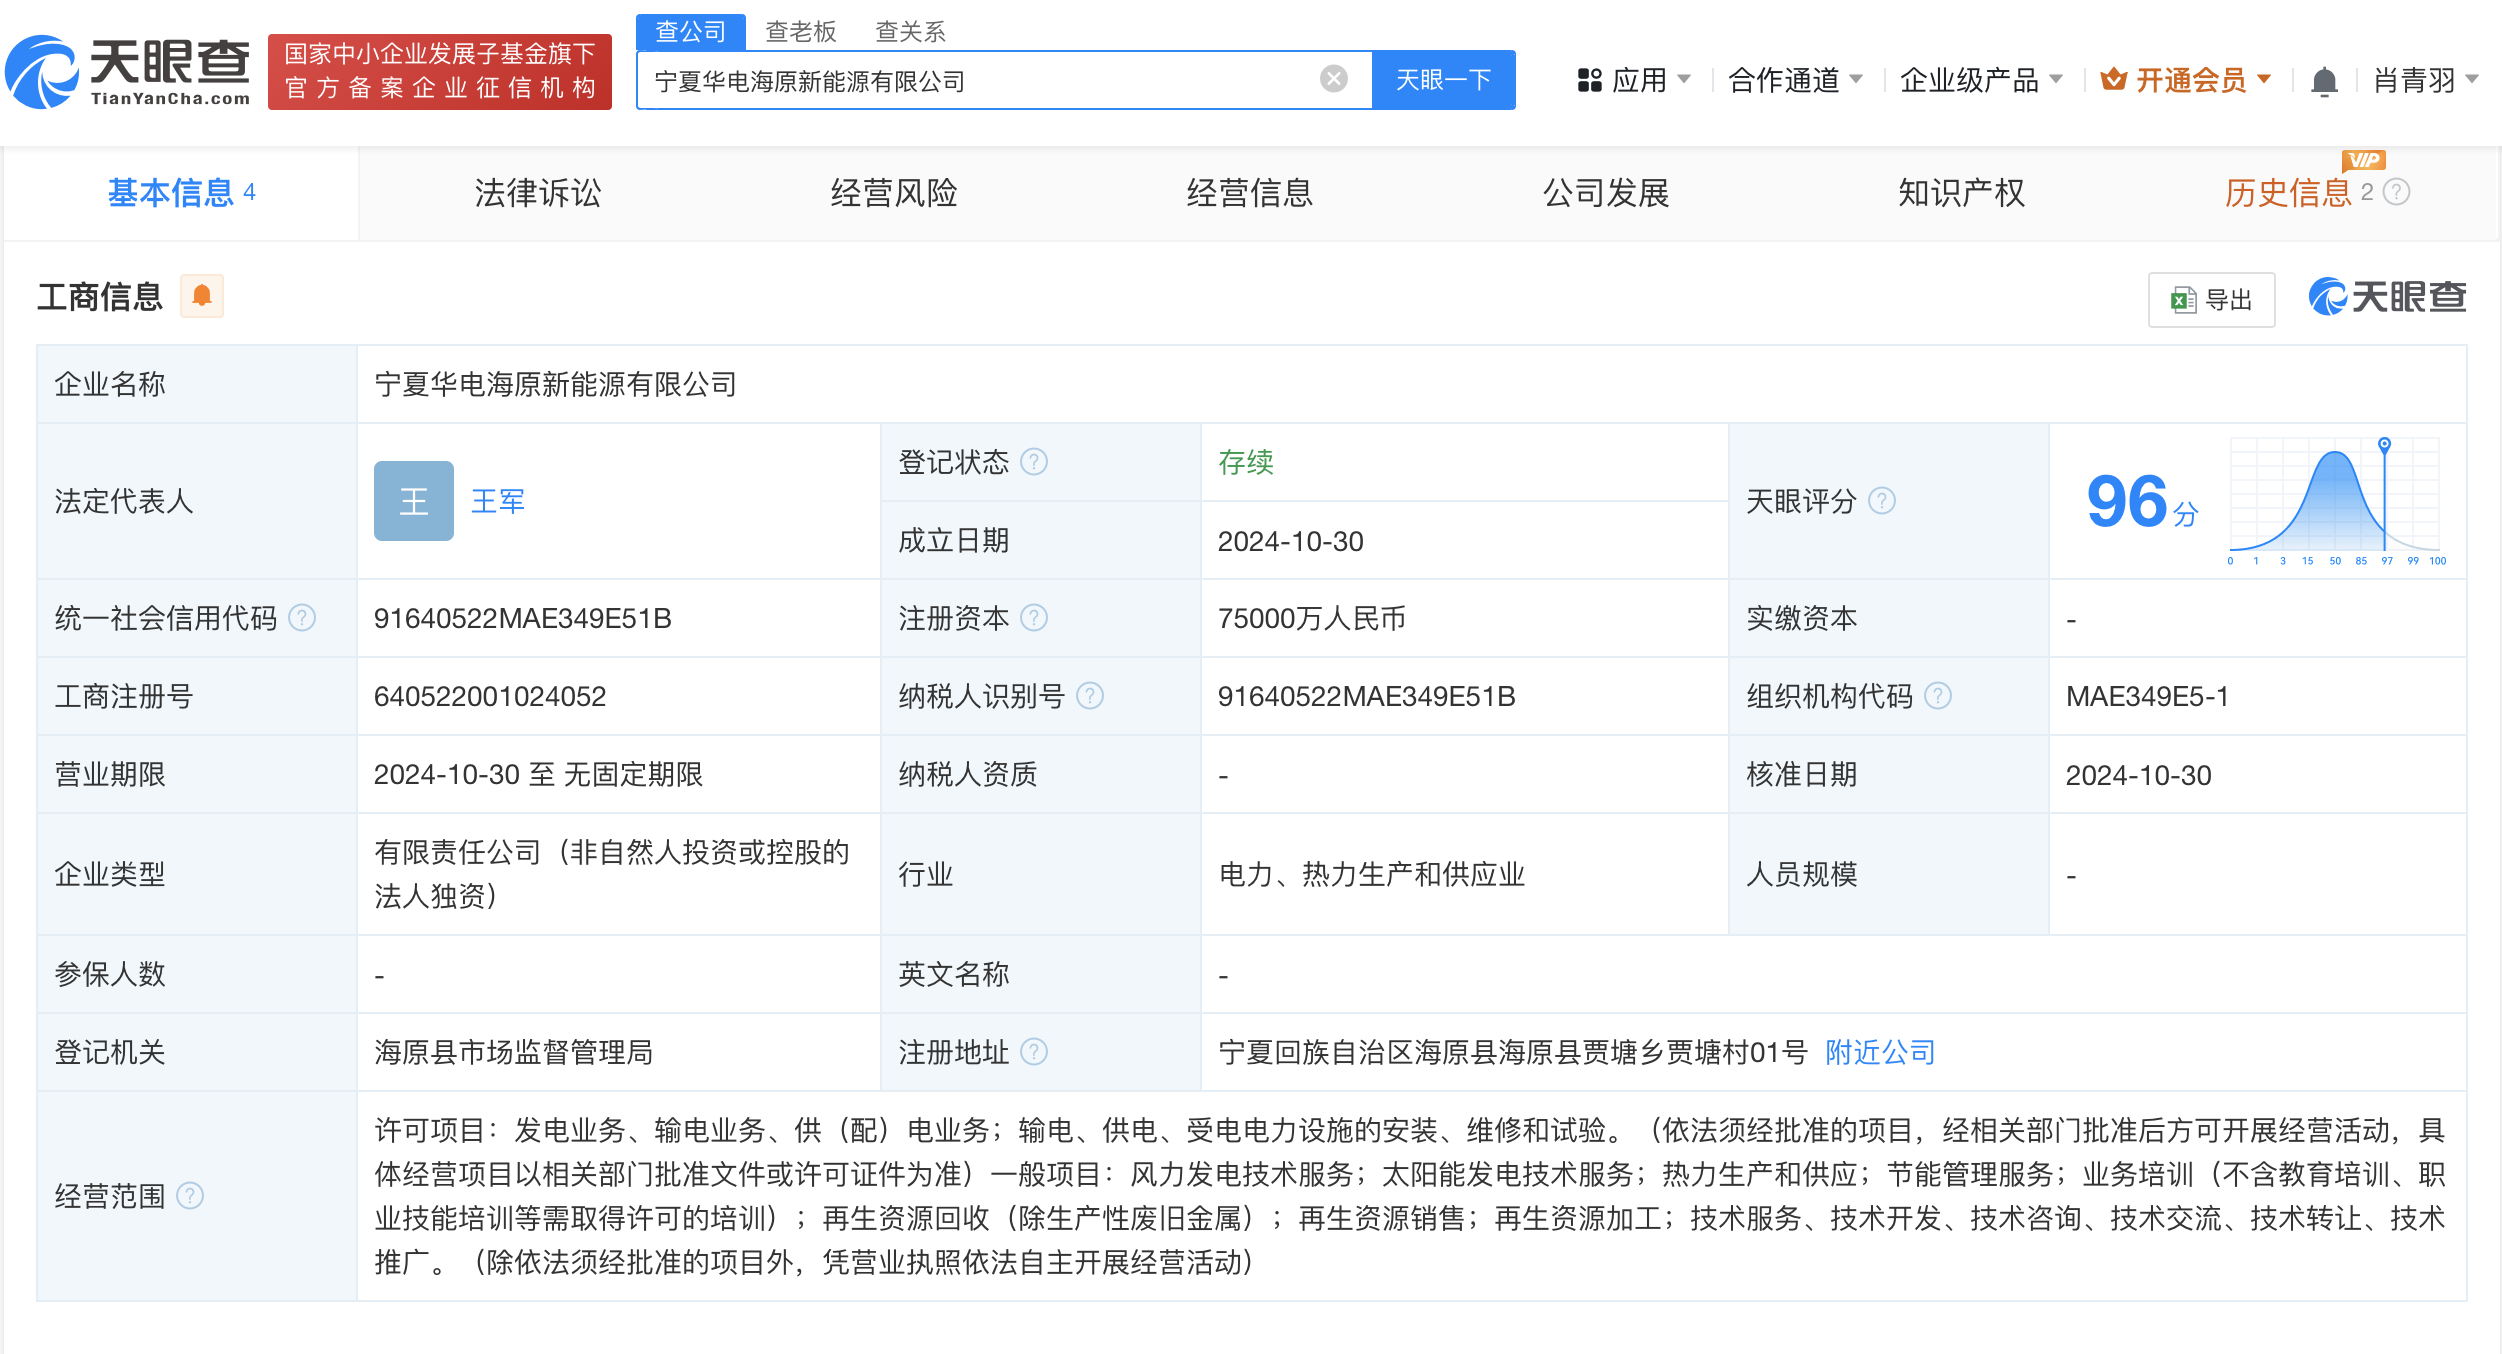This screenshot has width=2502, height=1354.
Task: Click help icon next to 天眼评分
Action: pyautogui.click(x=1882, y=501)
